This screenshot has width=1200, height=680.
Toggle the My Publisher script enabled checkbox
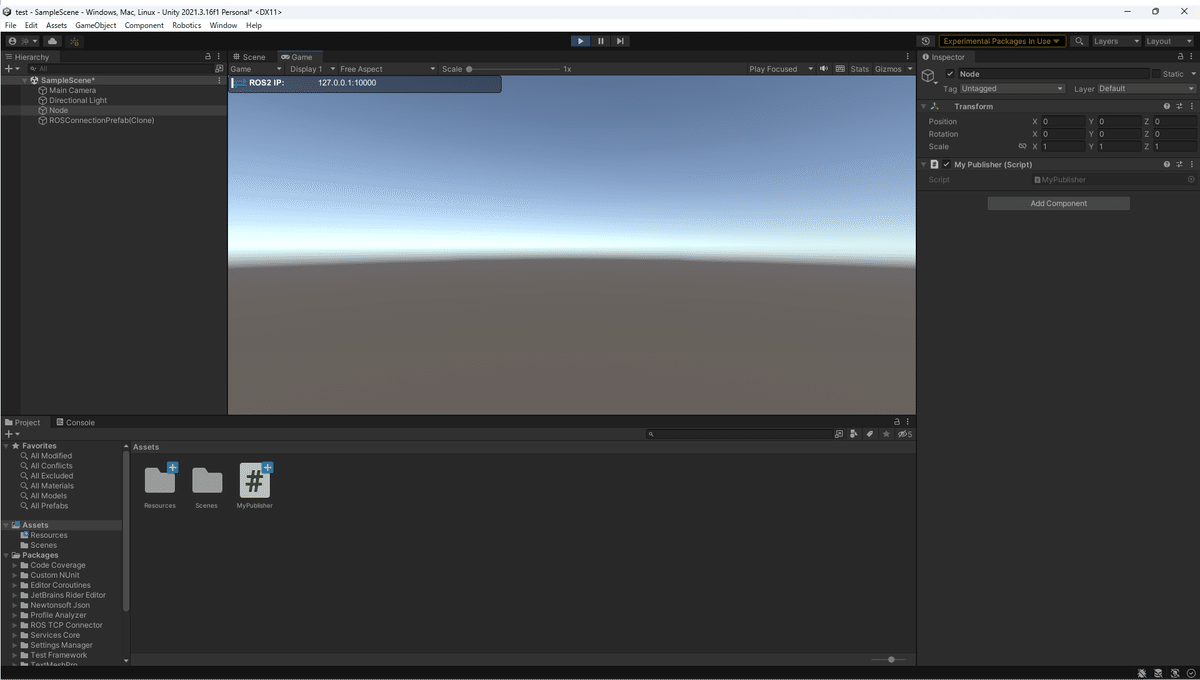(x=946, y=164)
